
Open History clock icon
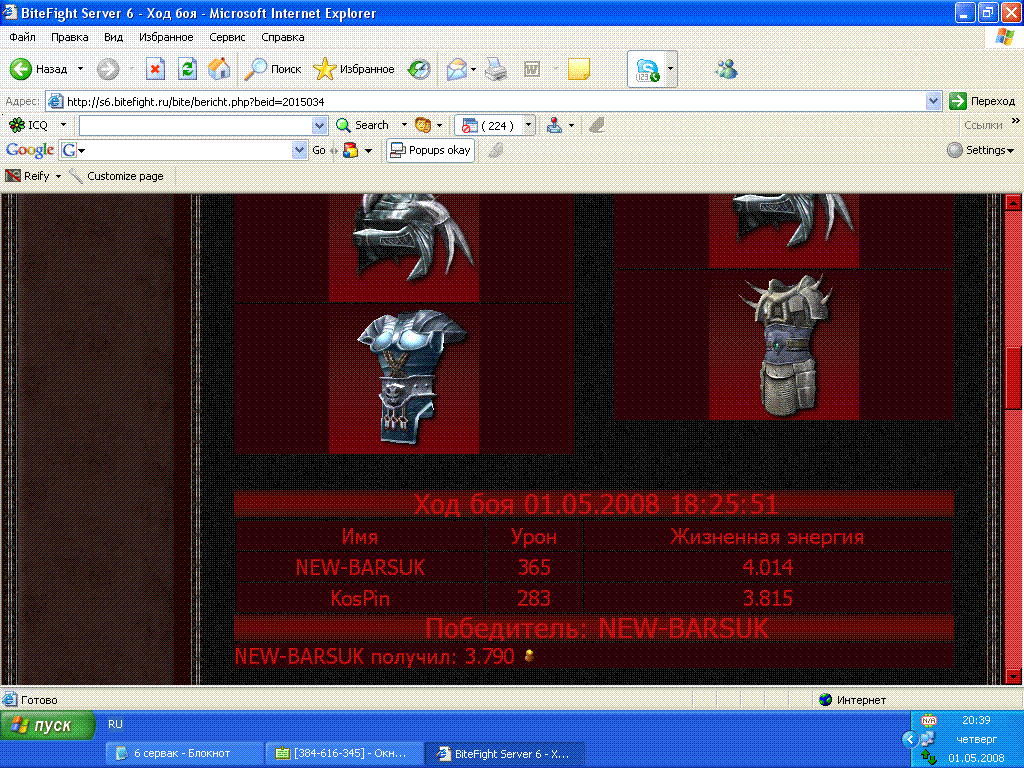[x=419, y=69]
